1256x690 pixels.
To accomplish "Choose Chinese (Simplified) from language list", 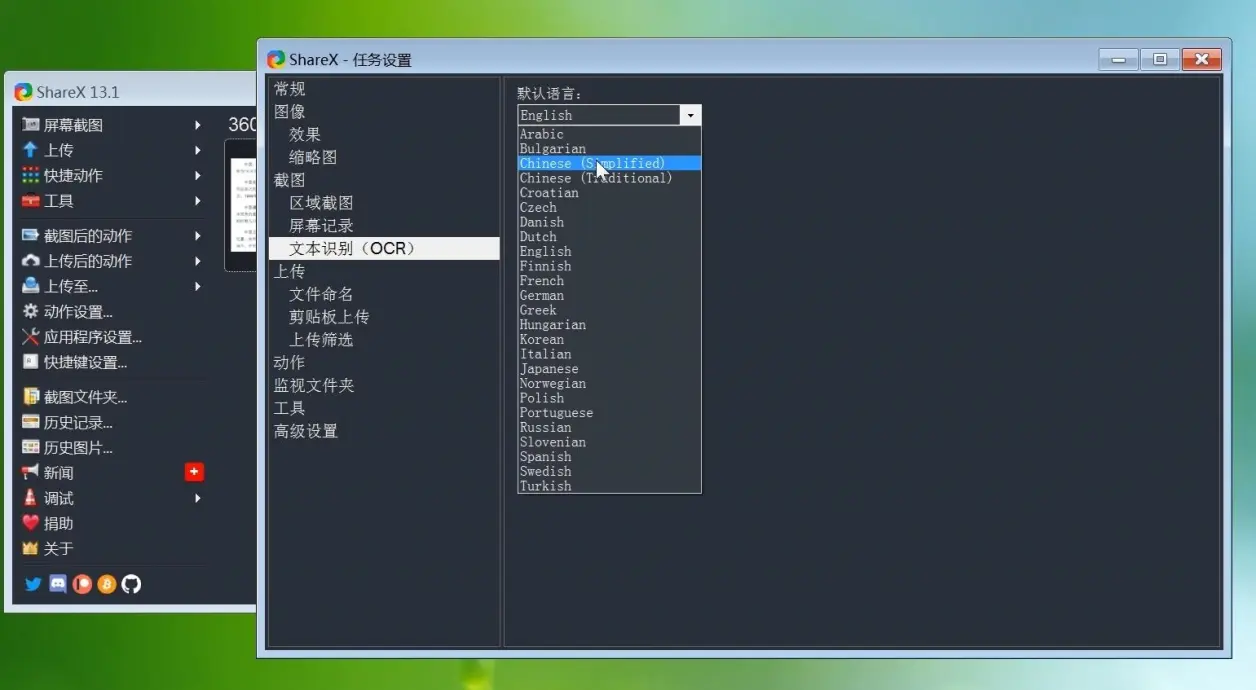I will pyautogui.click(x=609, y=163).
